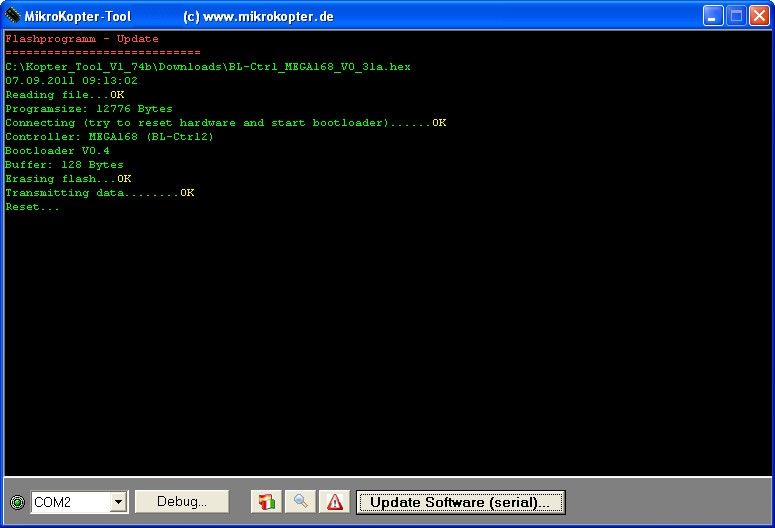Click the red warning triangle icon

(x=334, y=502)
